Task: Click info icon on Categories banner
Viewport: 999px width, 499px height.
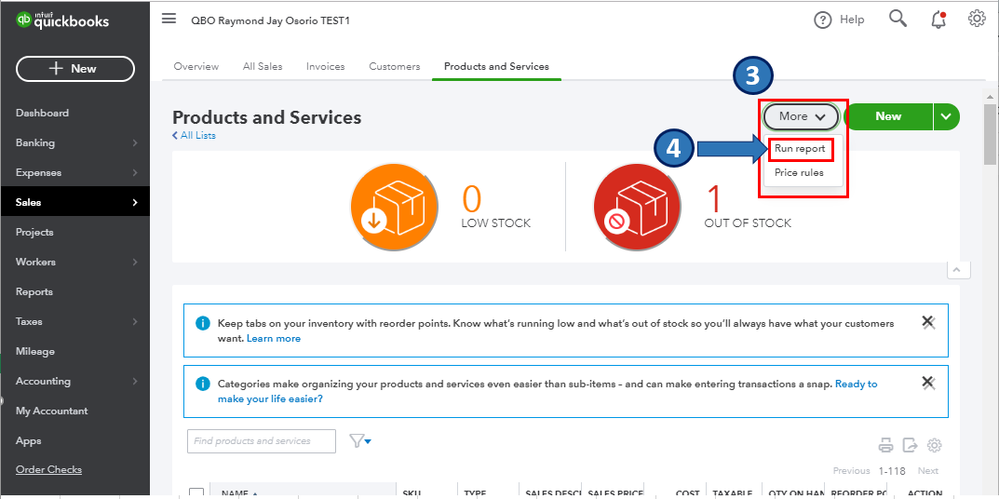Action: click(x=203, y=384)
